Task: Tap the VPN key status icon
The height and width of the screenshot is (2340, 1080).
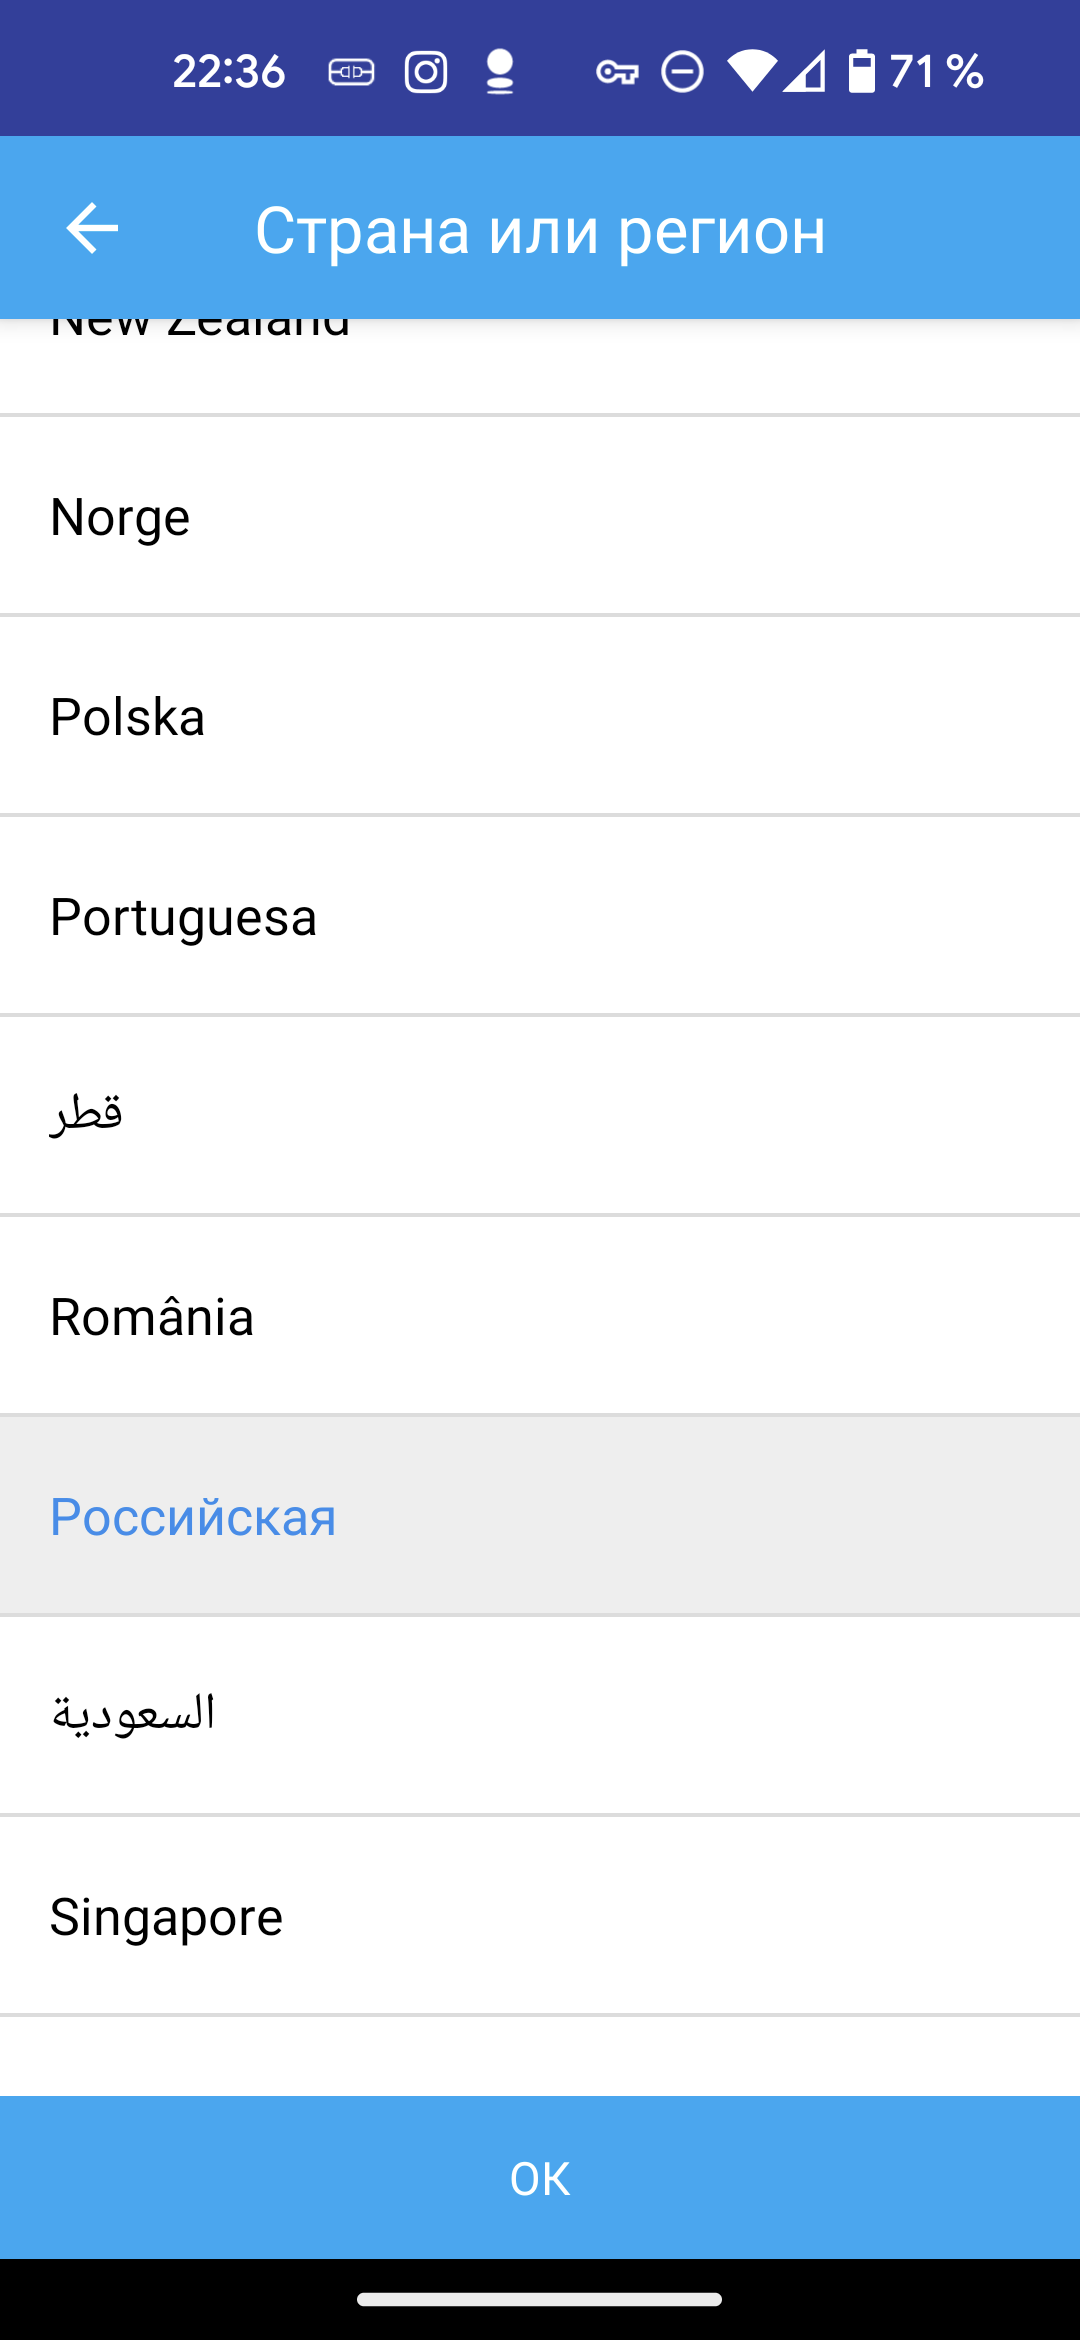Action: click(x=617, y=72)
